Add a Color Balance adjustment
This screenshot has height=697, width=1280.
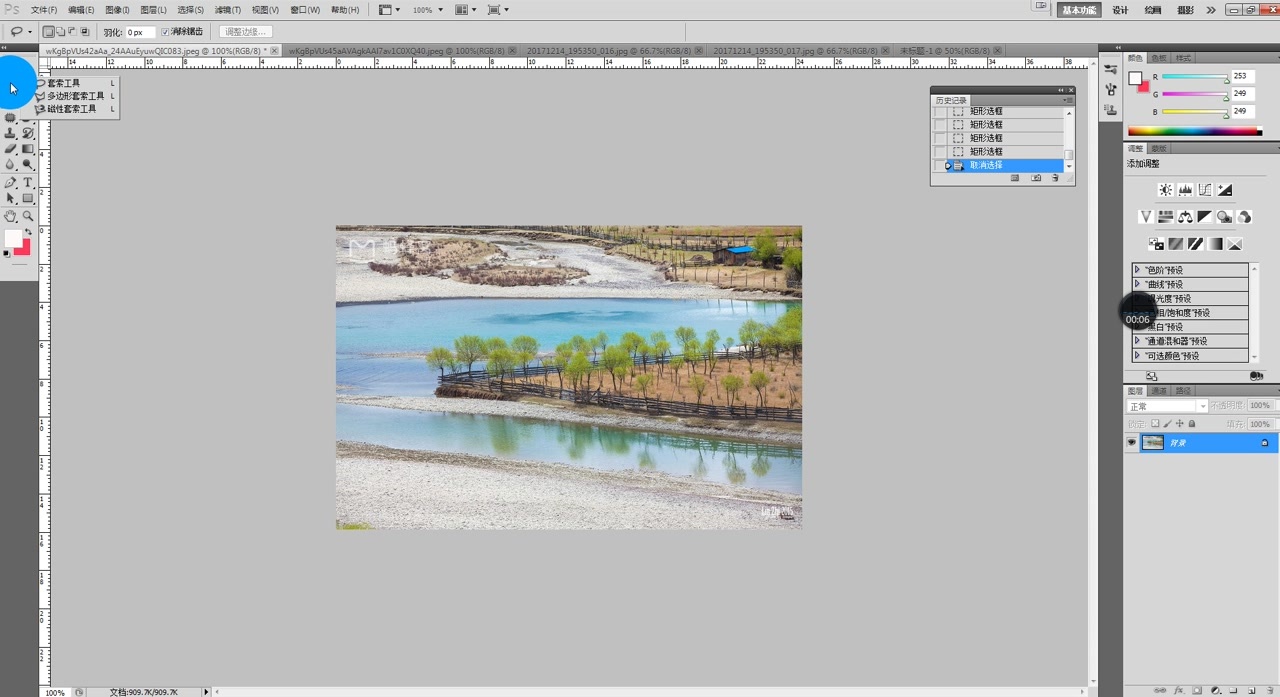[x=1185, y=217]
